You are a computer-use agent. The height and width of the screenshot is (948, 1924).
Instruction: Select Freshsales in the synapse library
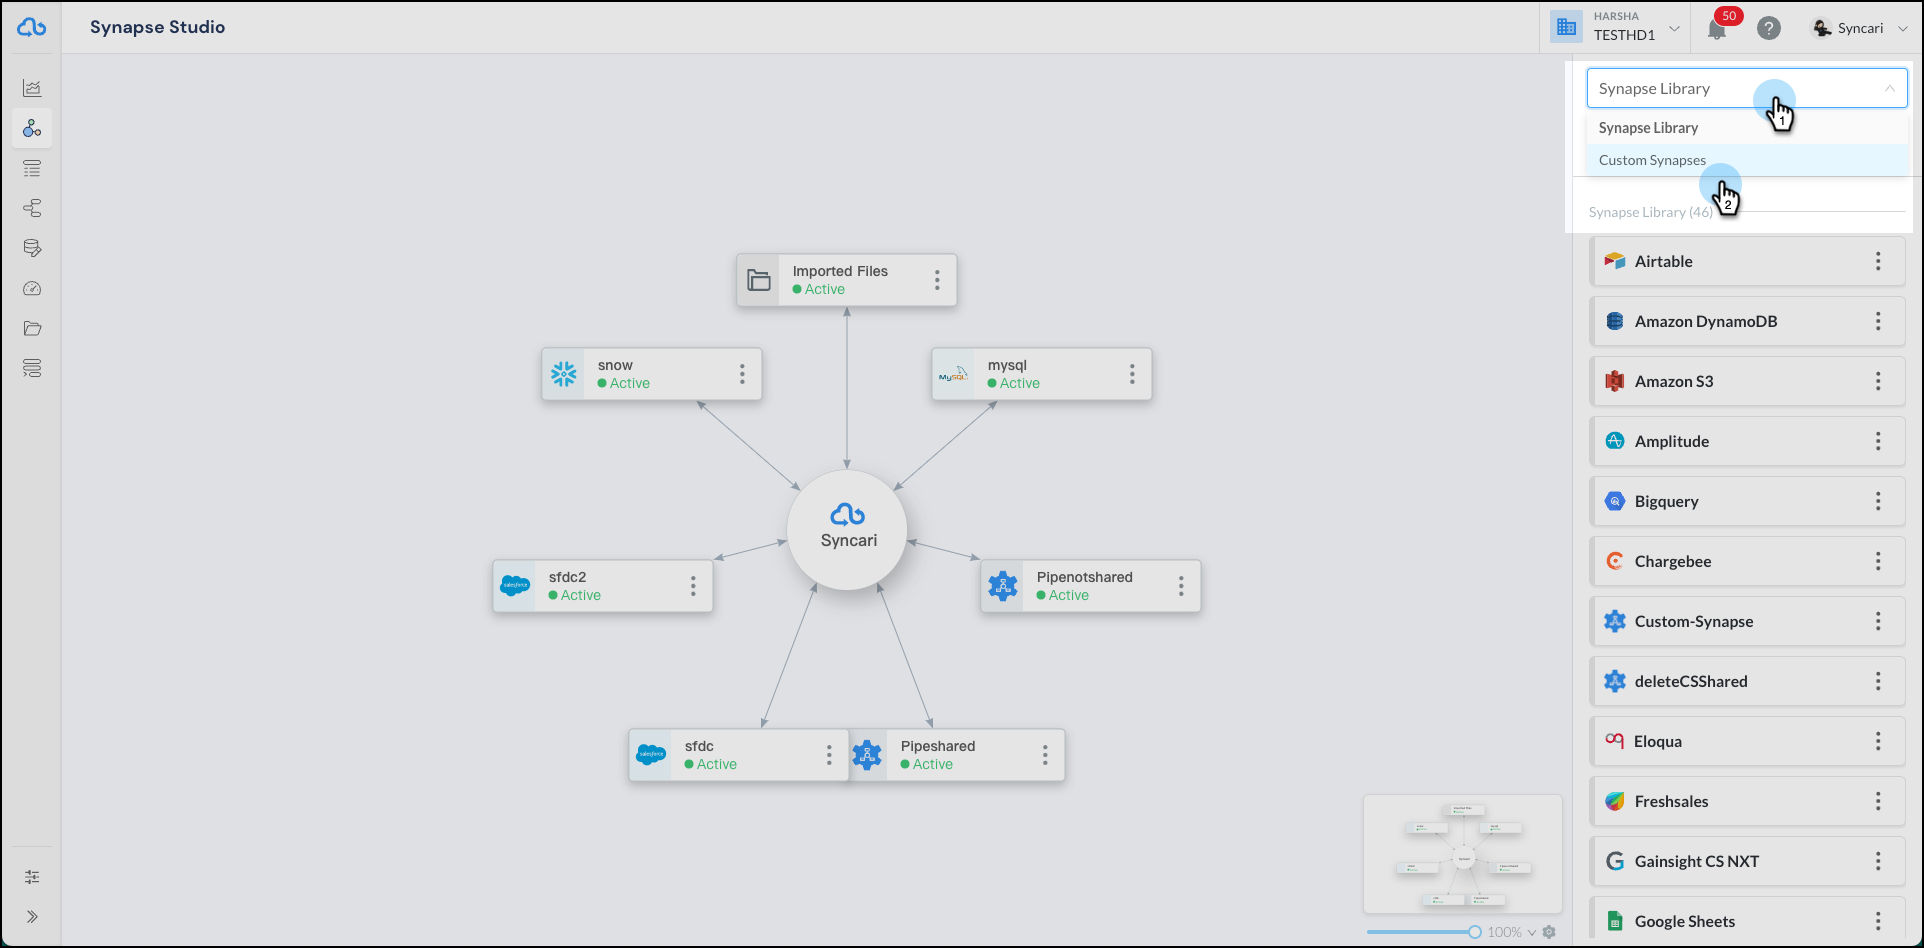pos(1748,801)
